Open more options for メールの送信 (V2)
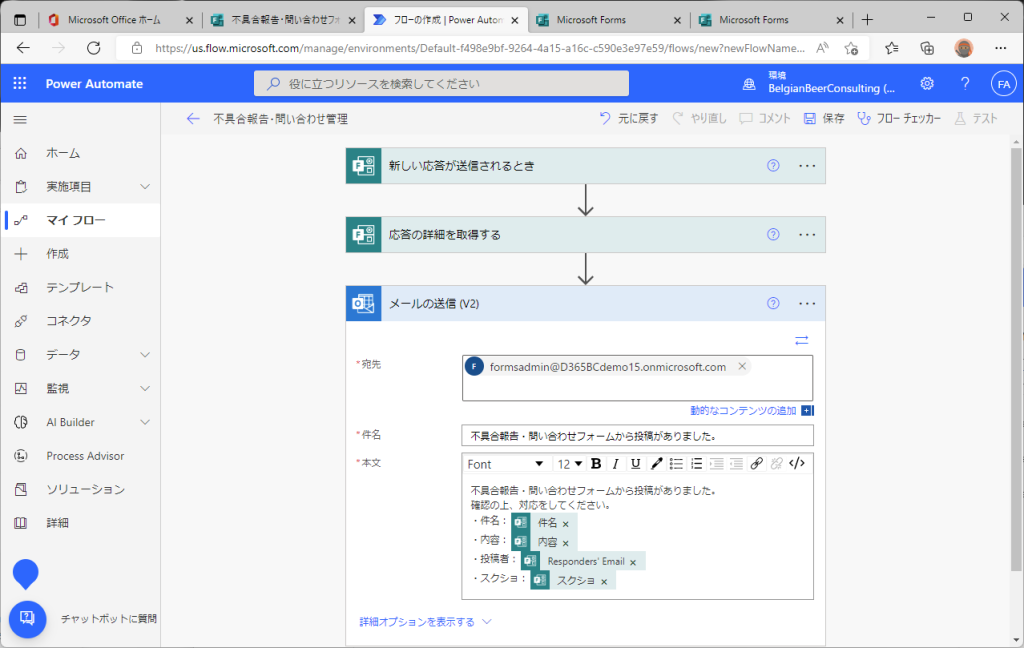 point(807,303)
